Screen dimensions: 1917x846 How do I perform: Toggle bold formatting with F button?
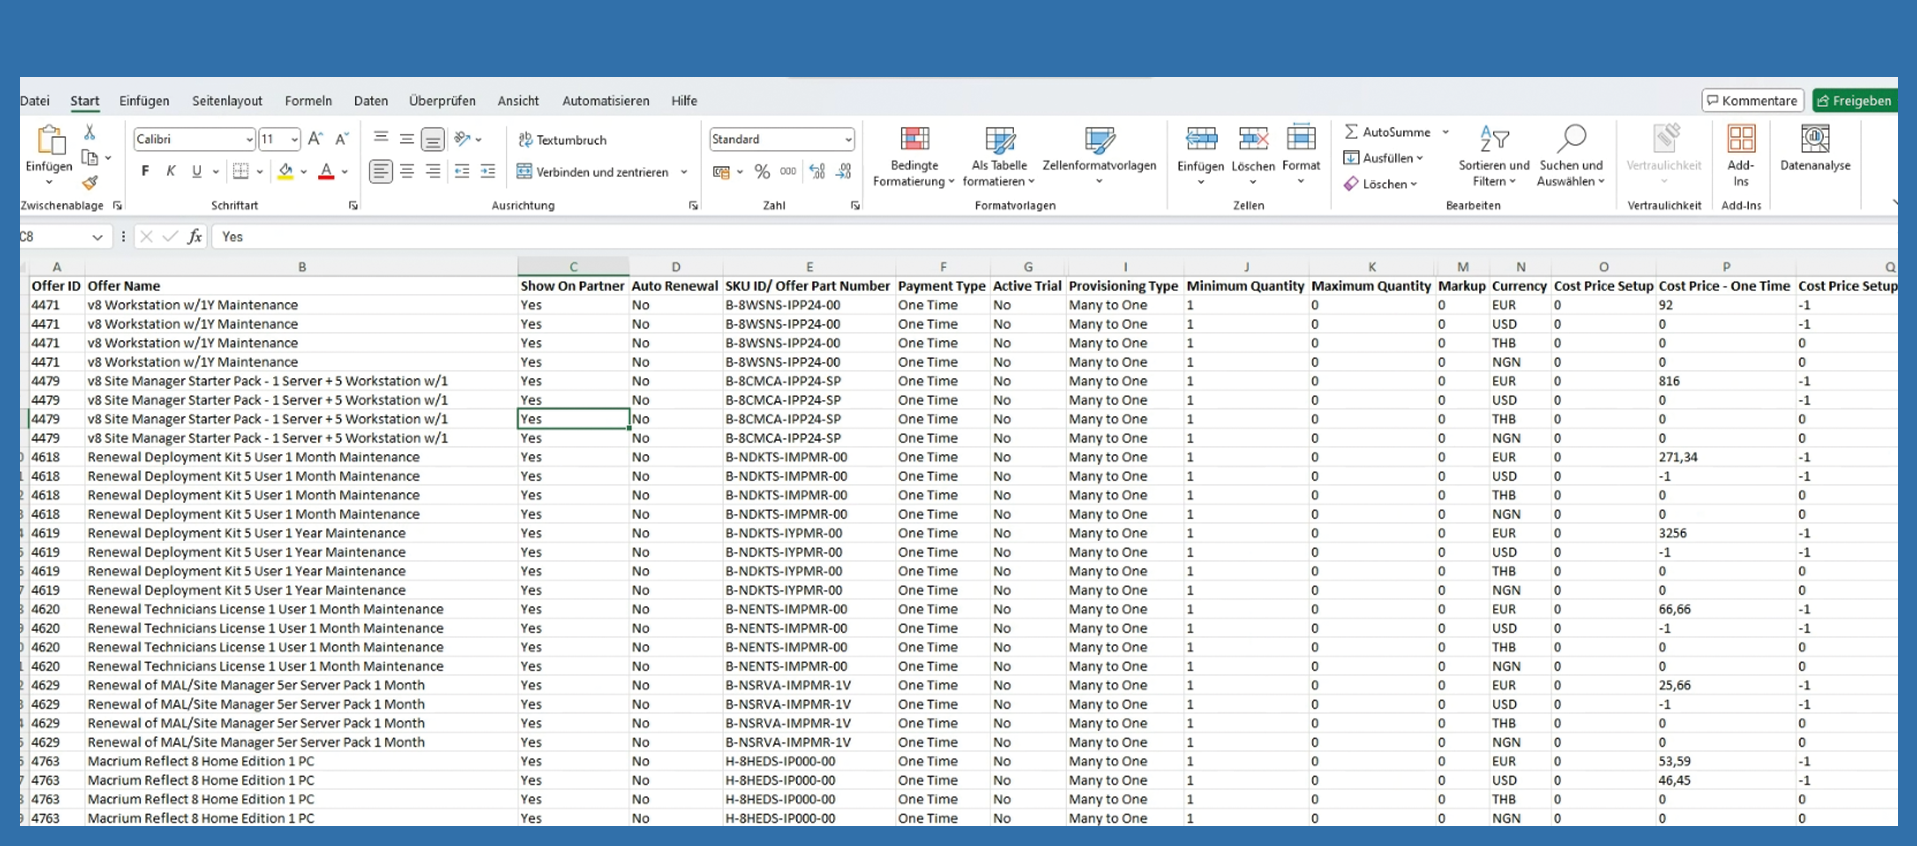(145, 172)
